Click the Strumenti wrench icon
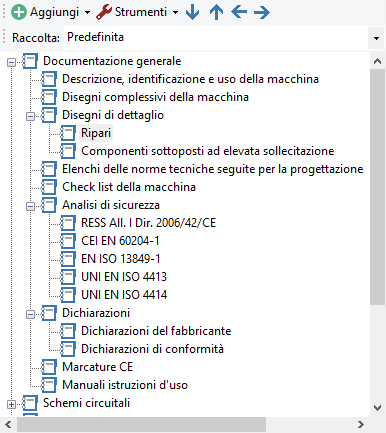The width and height of the screenshot is (386, 433). (104, 12)
